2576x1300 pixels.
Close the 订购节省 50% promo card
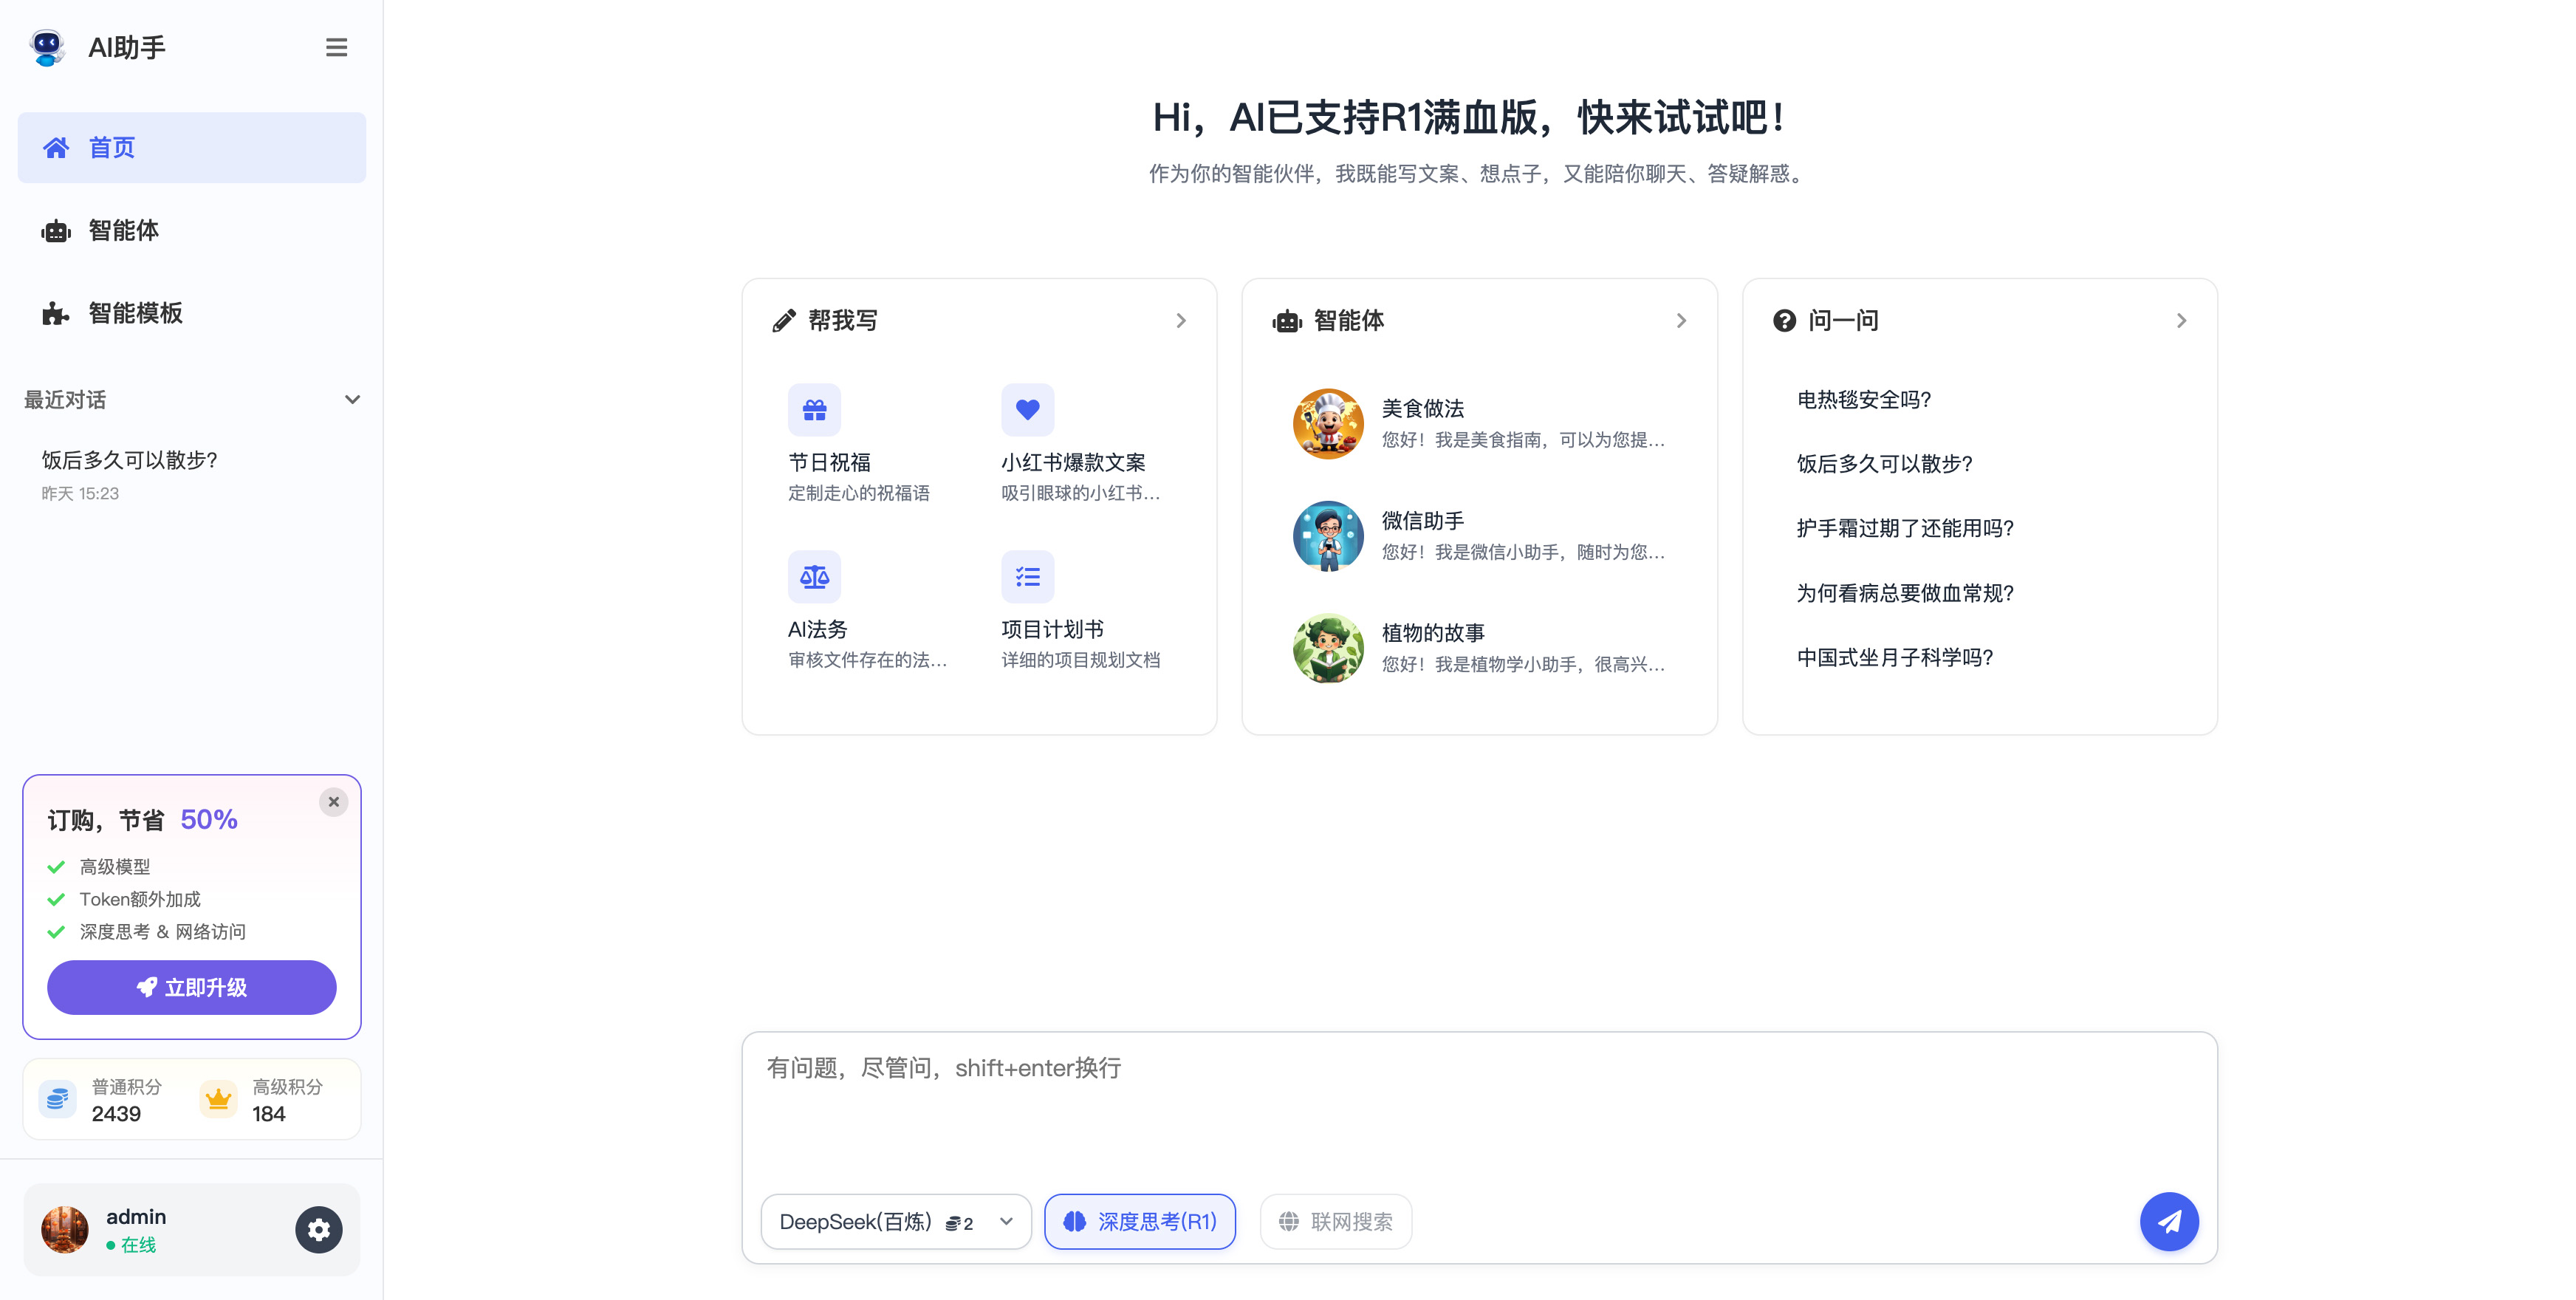point(334,802)
